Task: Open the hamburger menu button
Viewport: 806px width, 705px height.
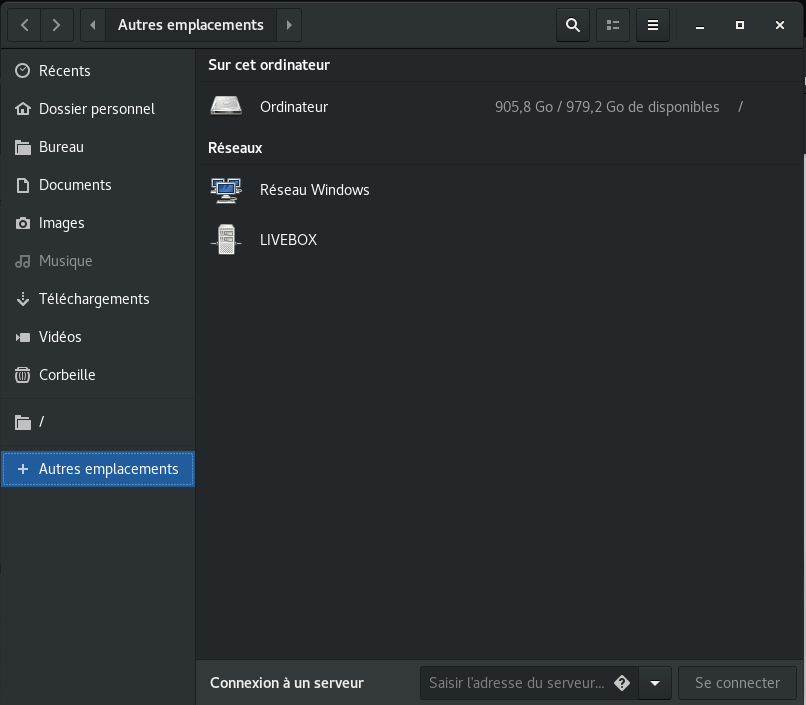Action: click(653, 25)
